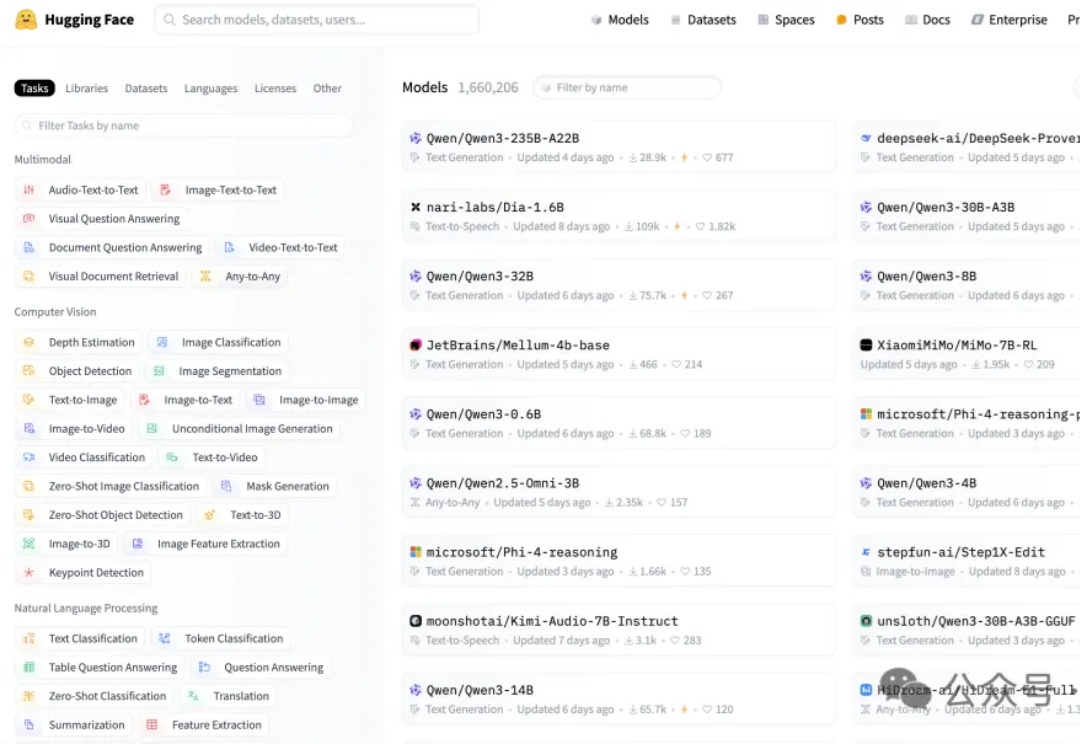Click the Any-to-Any task icon
This screenshot has width=1080, height=744.
coord(205,276)
